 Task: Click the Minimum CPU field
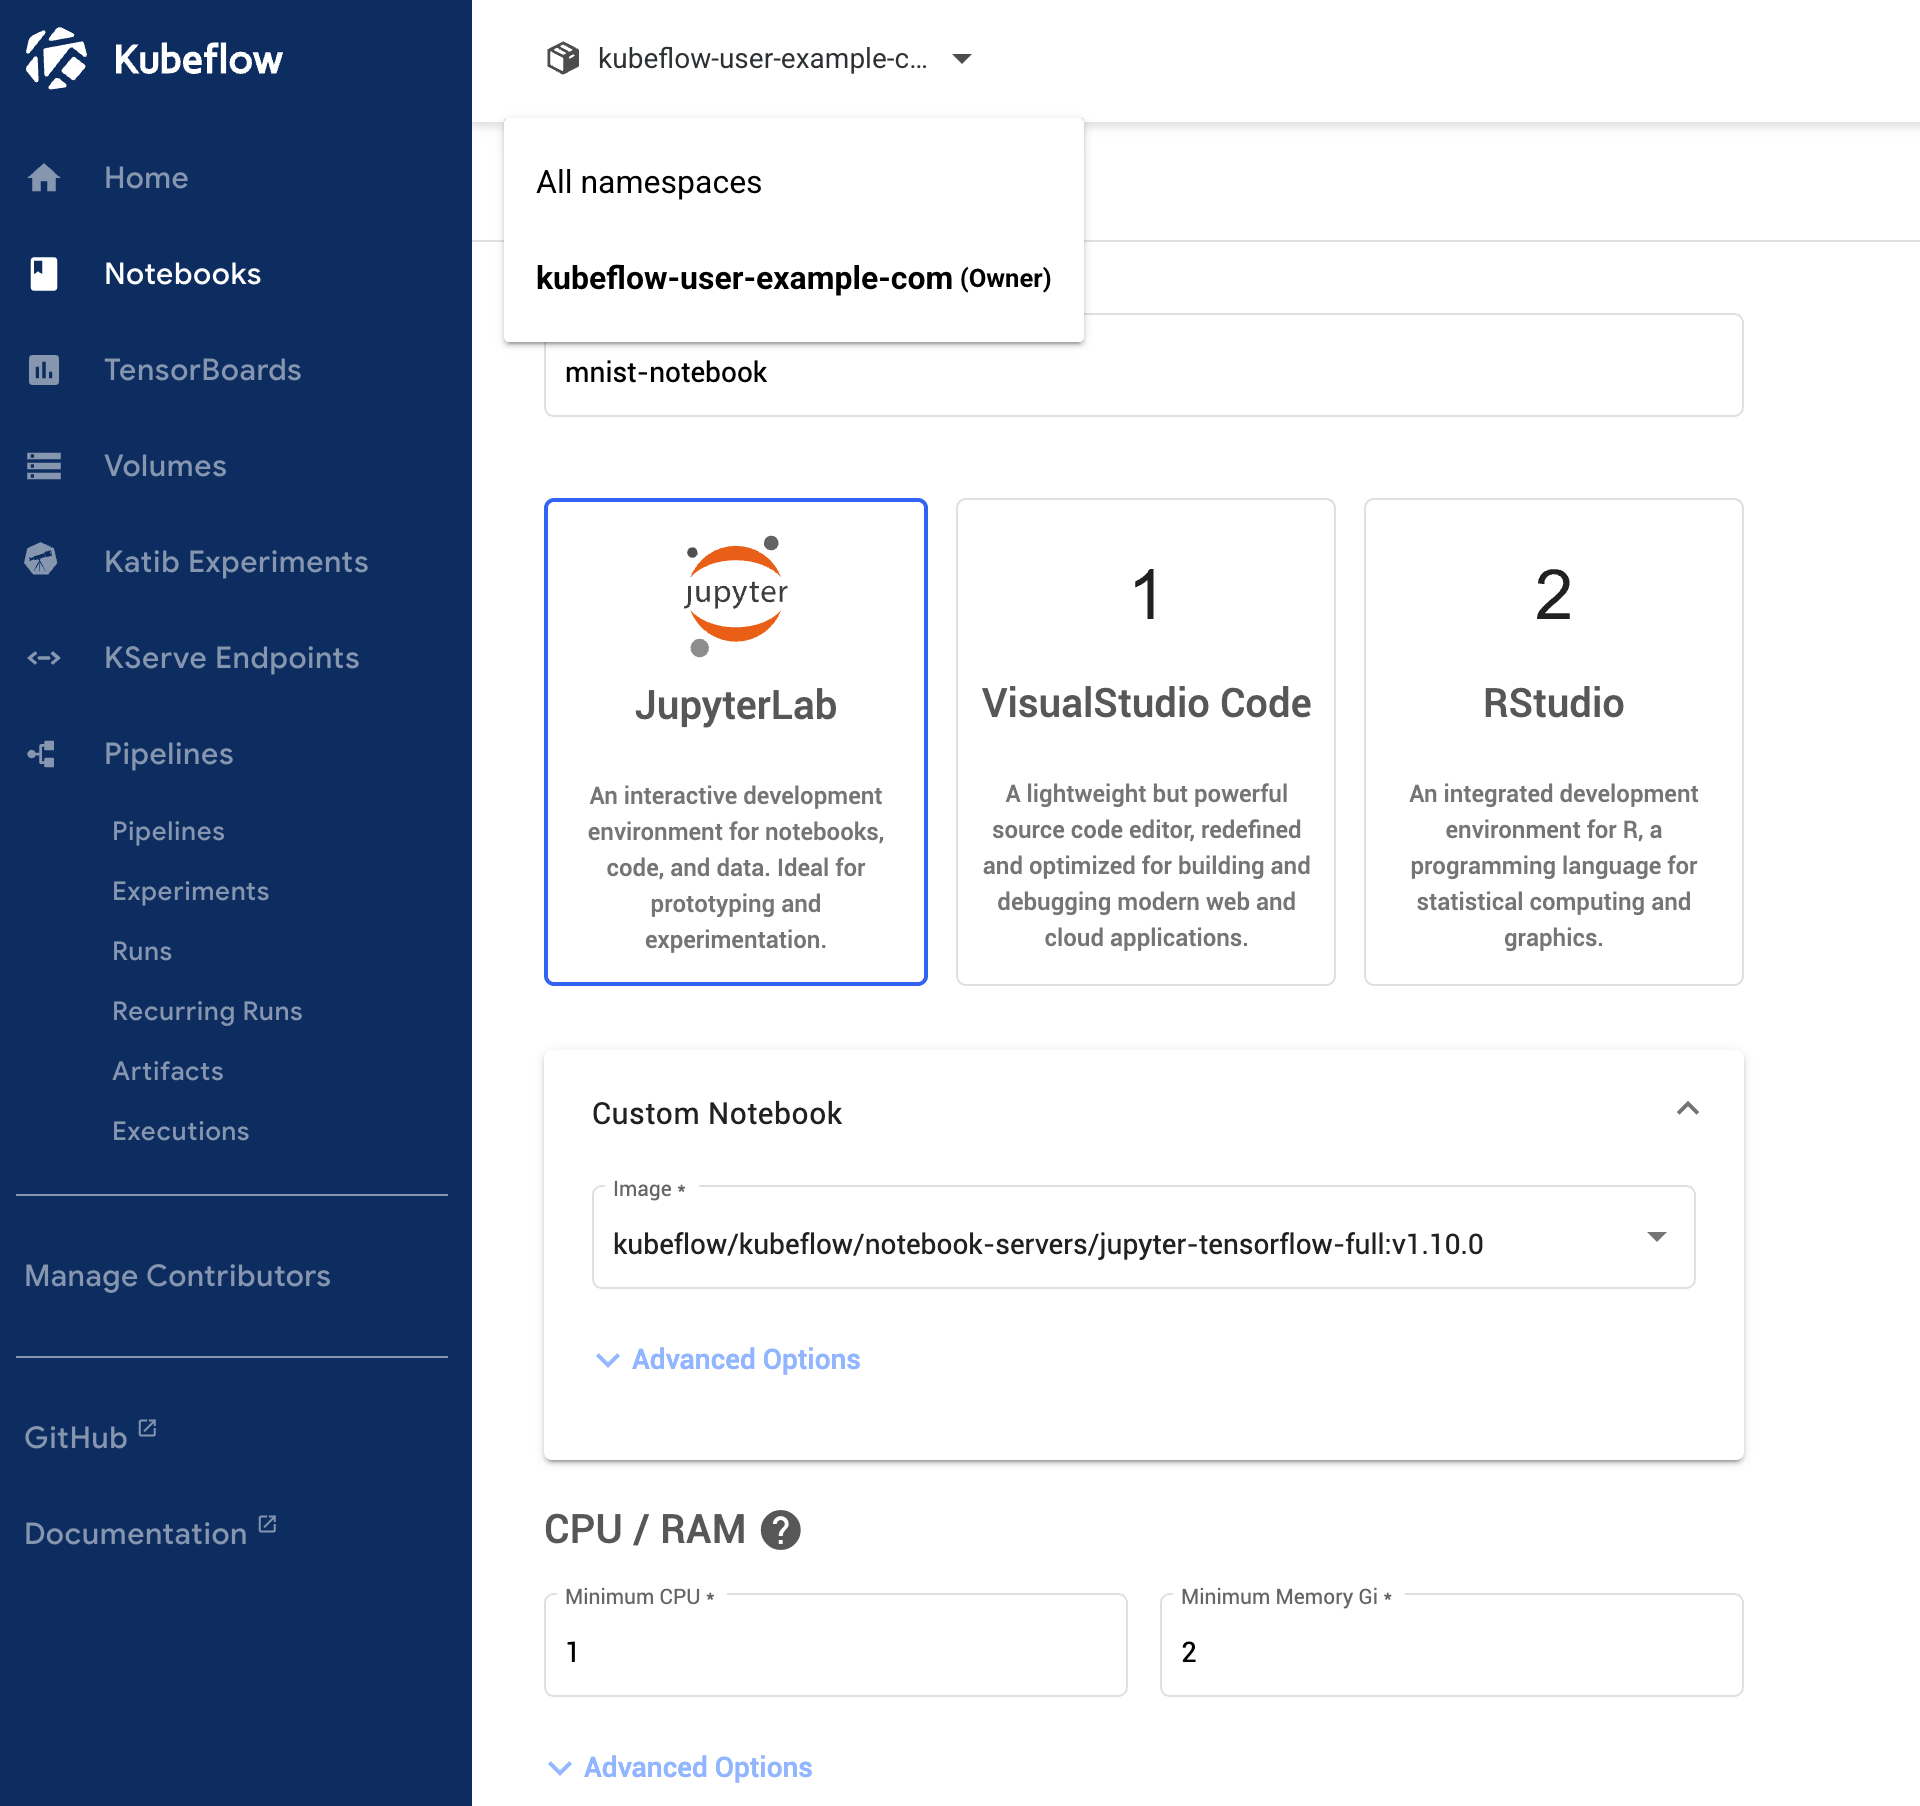(x=836, y=1646)
